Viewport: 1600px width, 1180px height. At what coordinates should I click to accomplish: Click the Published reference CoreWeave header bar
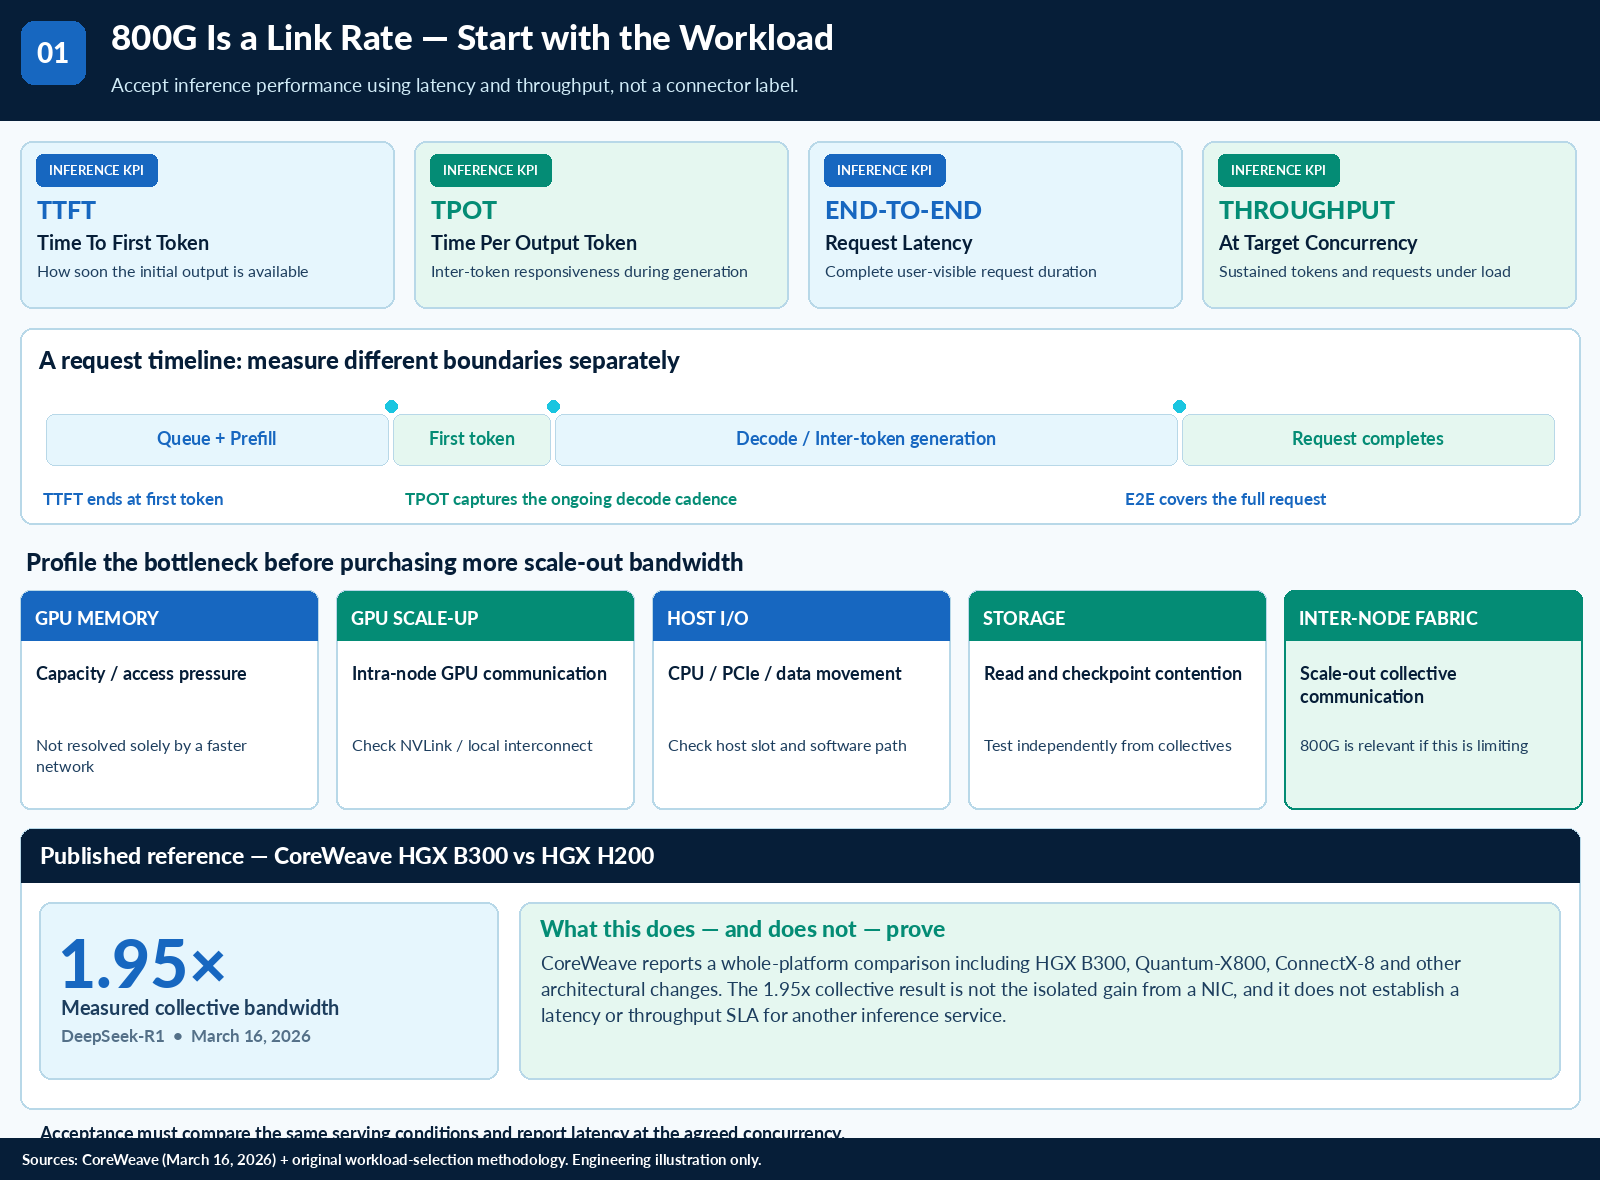[800, 856]
